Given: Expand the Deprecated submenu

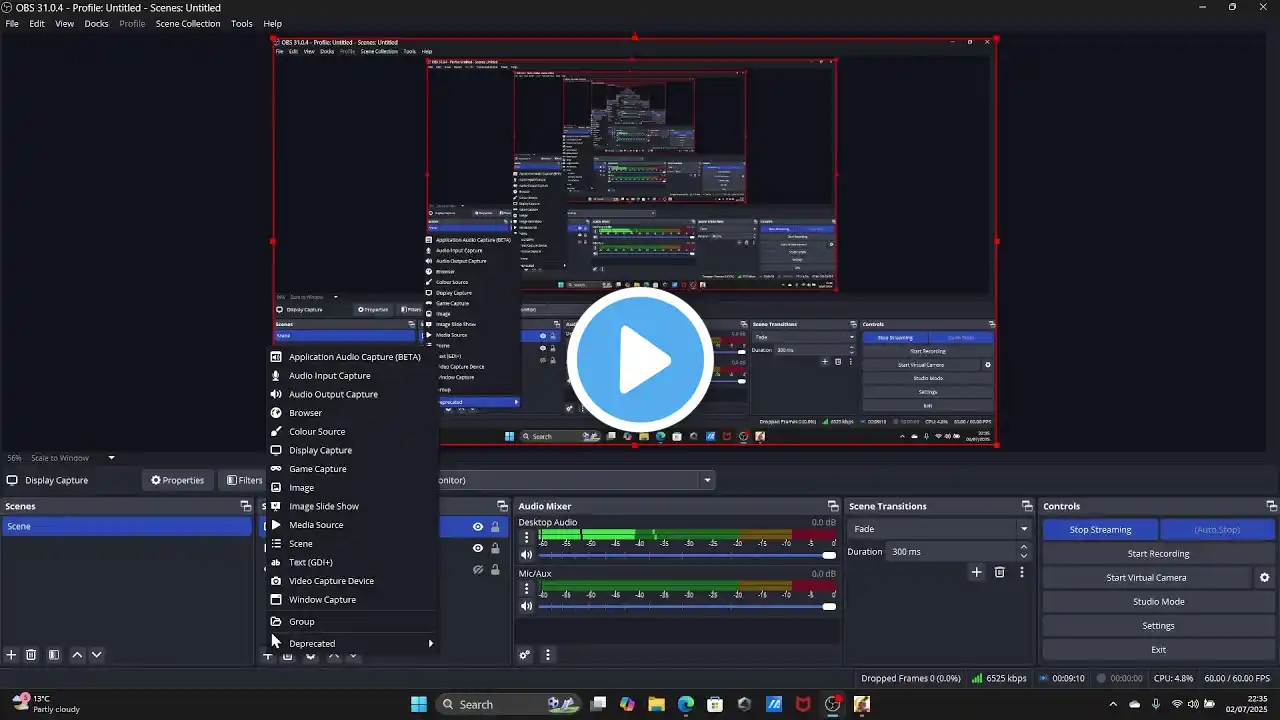Looking at the screenshot, I should [352, 643].
